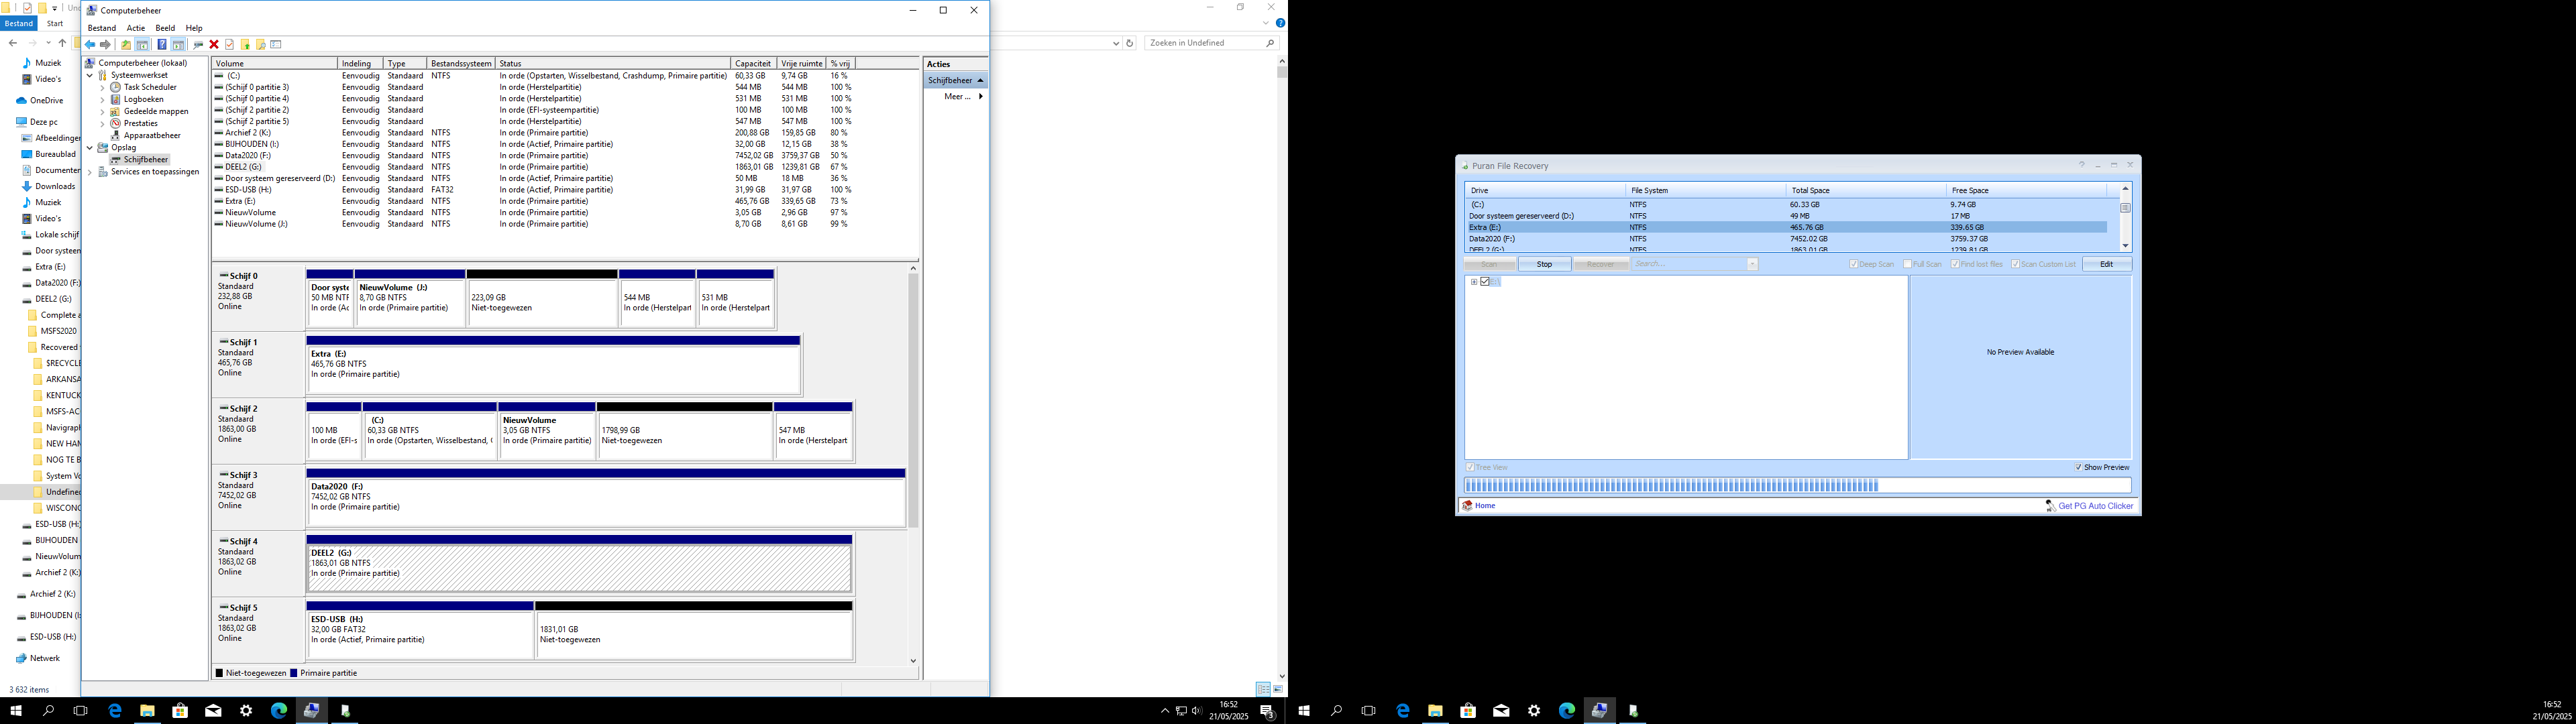Screen dimensions: 2576x724
Task: Open Apparaatbeheer in the console tree
Action: pyautogui.click(x=152, y=135)
